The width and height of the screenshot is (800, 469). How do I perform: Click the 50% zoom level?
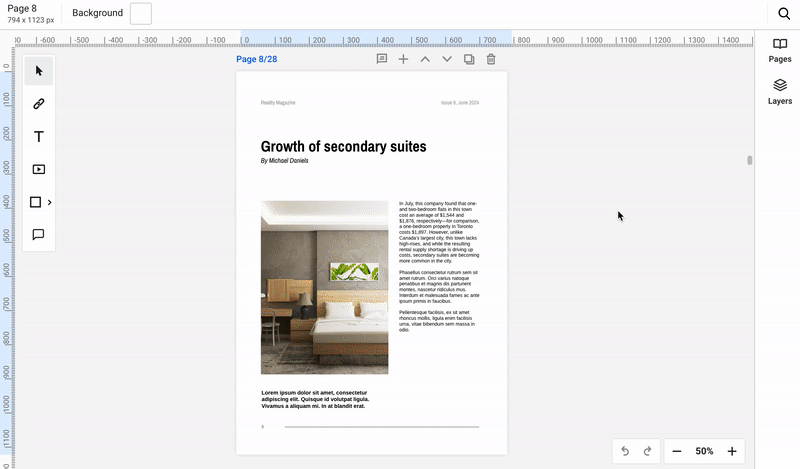point(704,451)
